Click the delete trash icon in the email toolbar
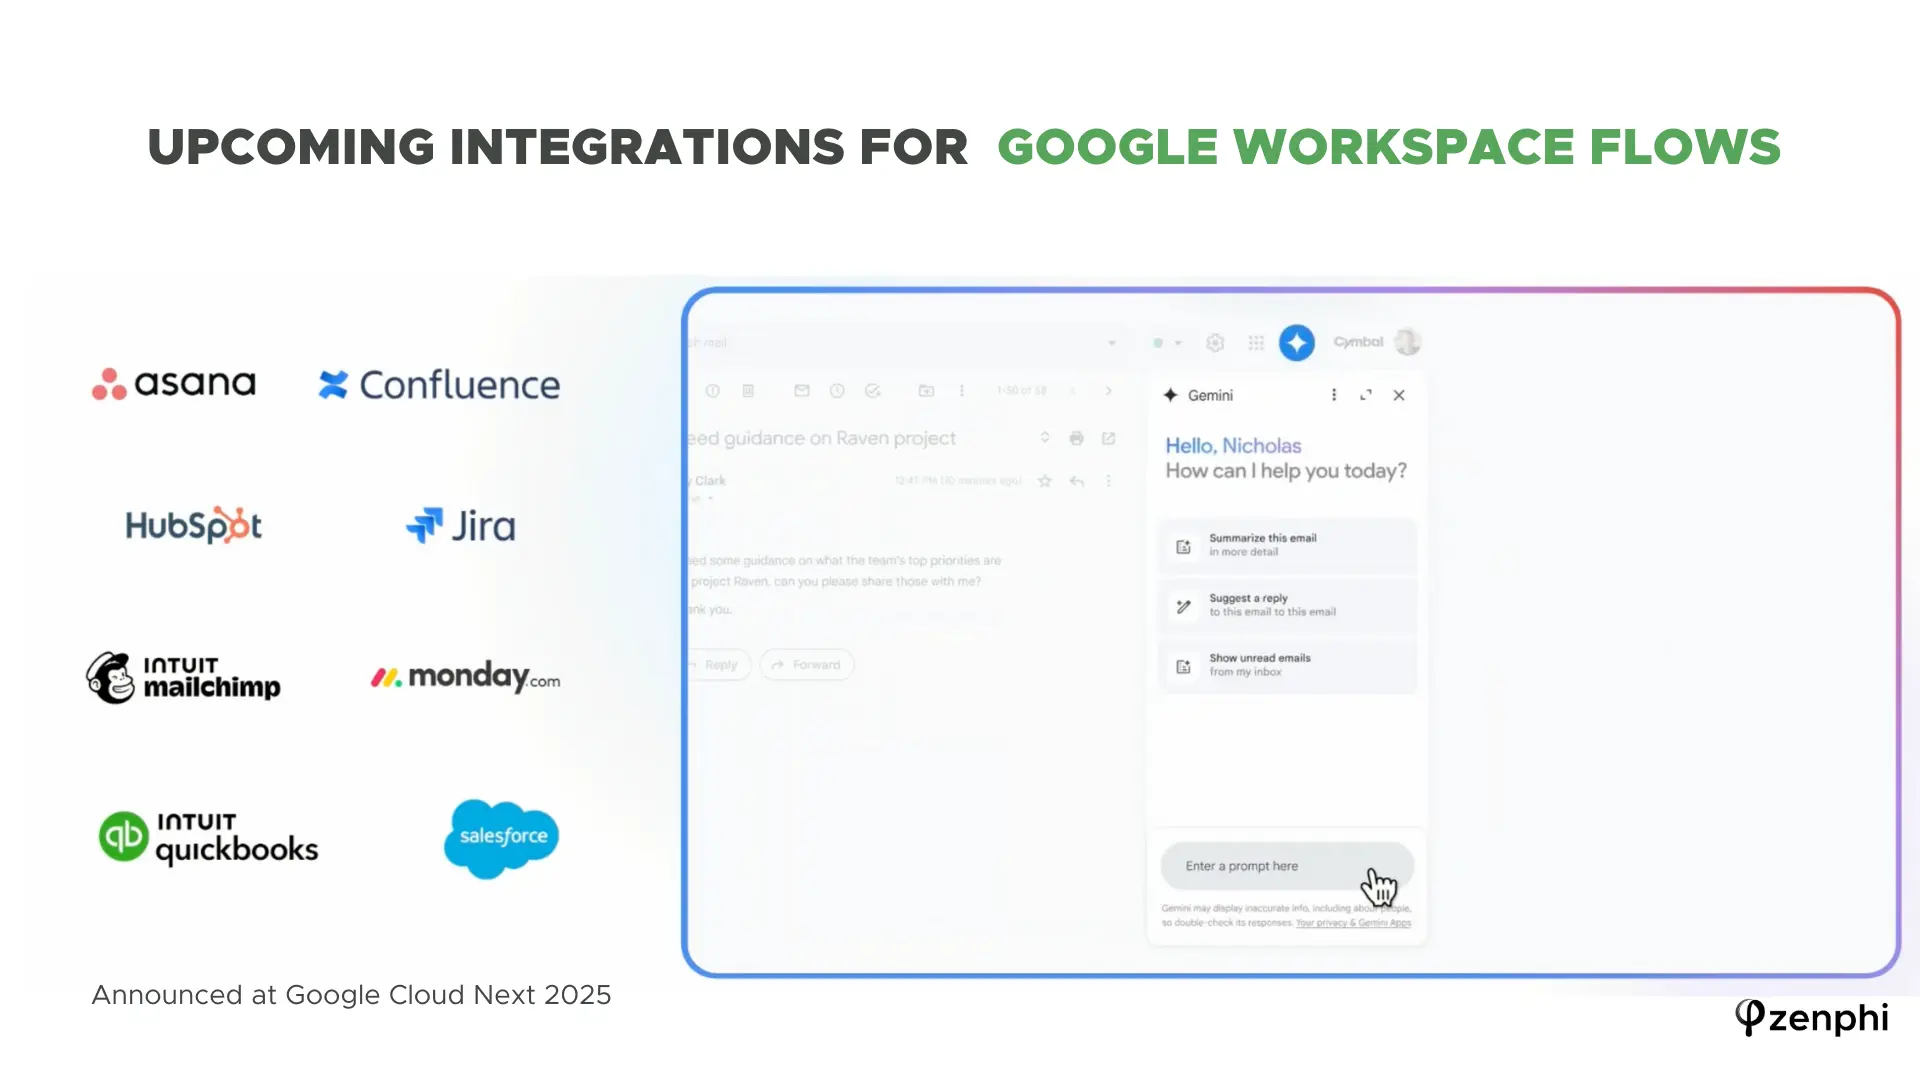Viewport: 1920px width, 1080px height. pos(748,391)
